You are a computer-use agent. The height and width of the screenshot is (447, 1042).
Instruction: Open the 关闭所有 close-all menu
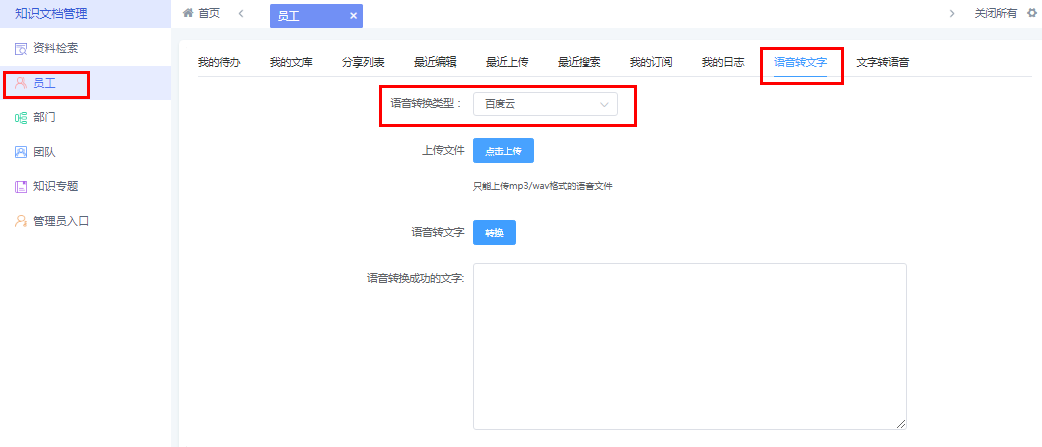[995, 13]
